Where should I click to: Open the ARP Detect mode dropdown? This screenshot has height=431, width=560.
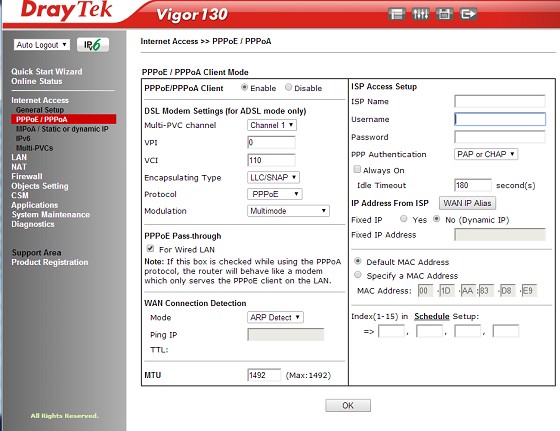275,317
